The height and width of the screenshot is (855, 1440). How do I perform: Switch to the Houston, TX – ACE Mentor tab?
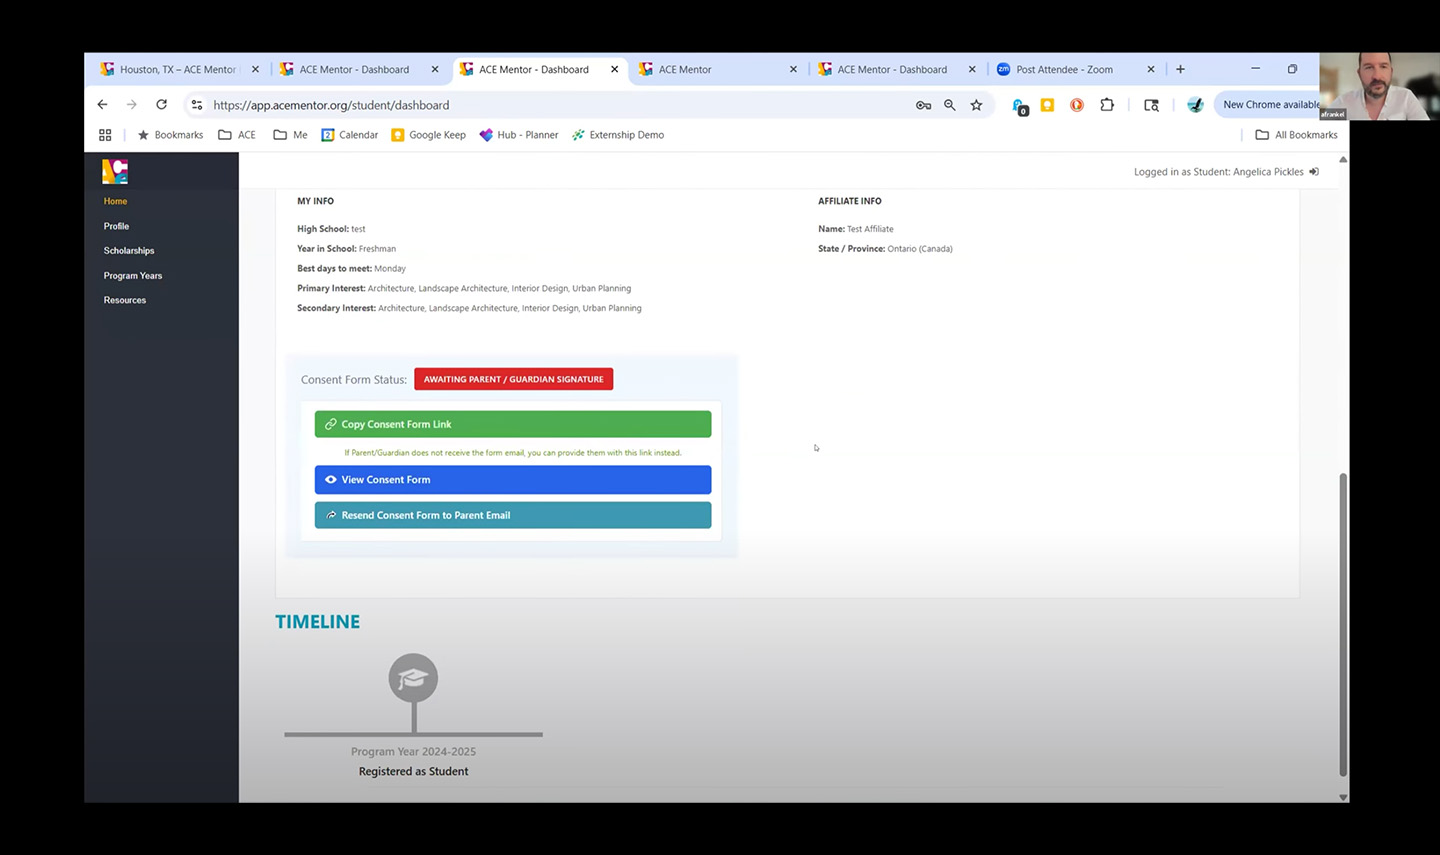[x=177, y=70]
